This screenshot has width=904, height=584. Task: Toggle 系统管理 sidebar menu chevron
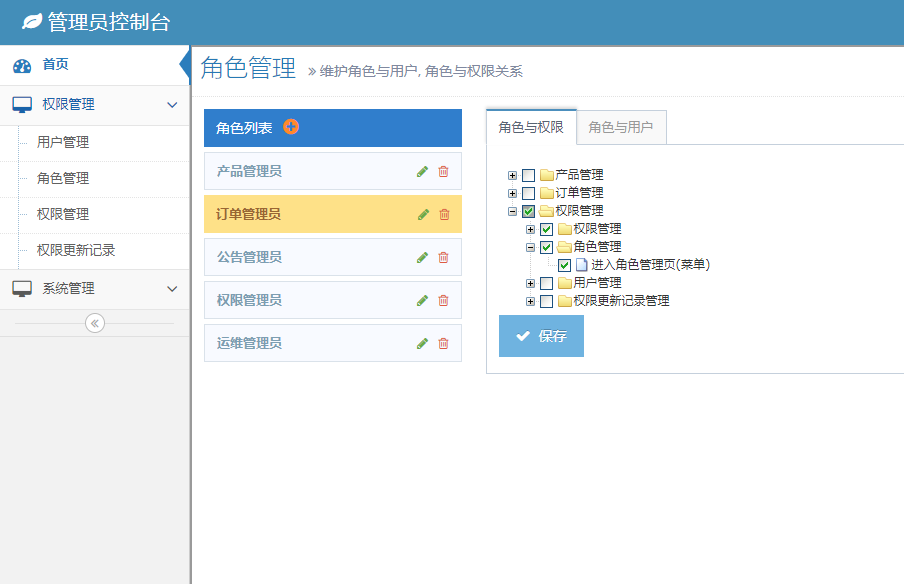[172, 289]
